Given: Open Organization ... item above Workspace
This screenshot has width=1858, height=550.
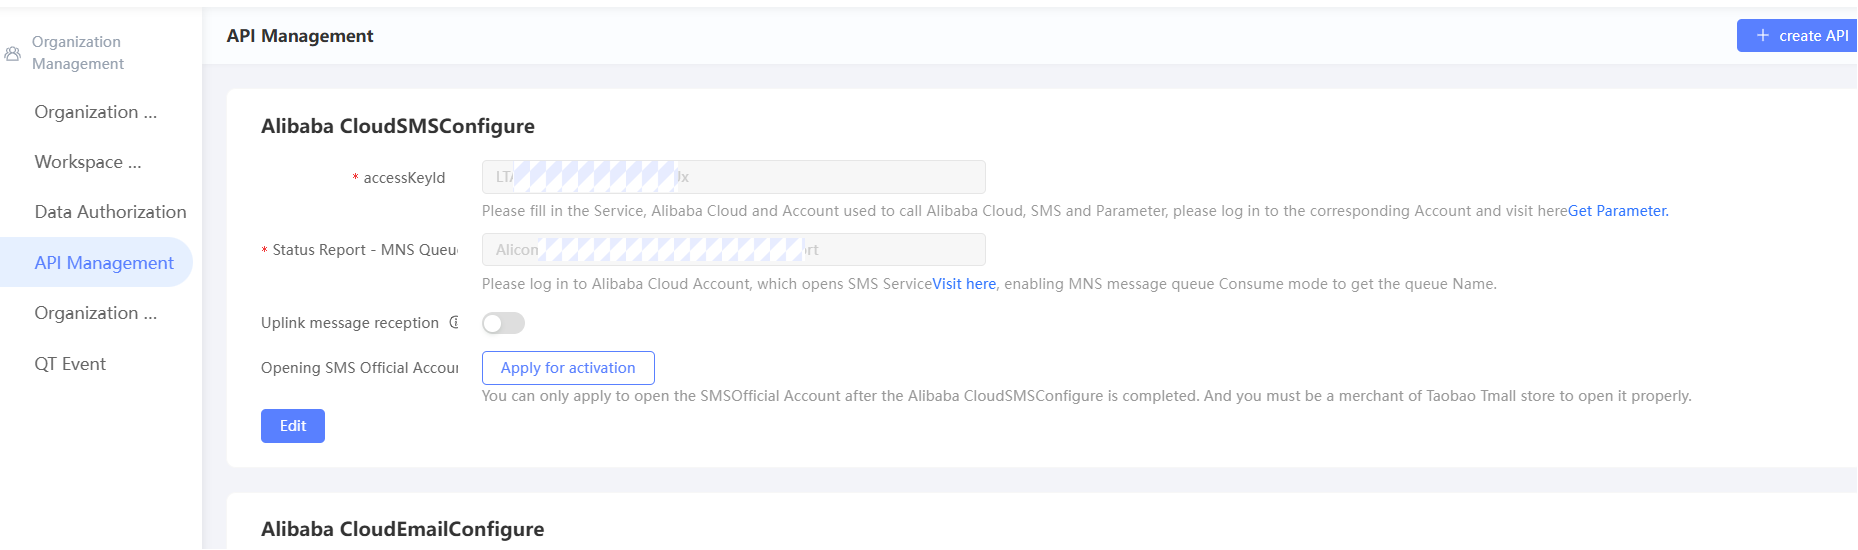Looking at the screenshot, I should [x=95, y=112].
